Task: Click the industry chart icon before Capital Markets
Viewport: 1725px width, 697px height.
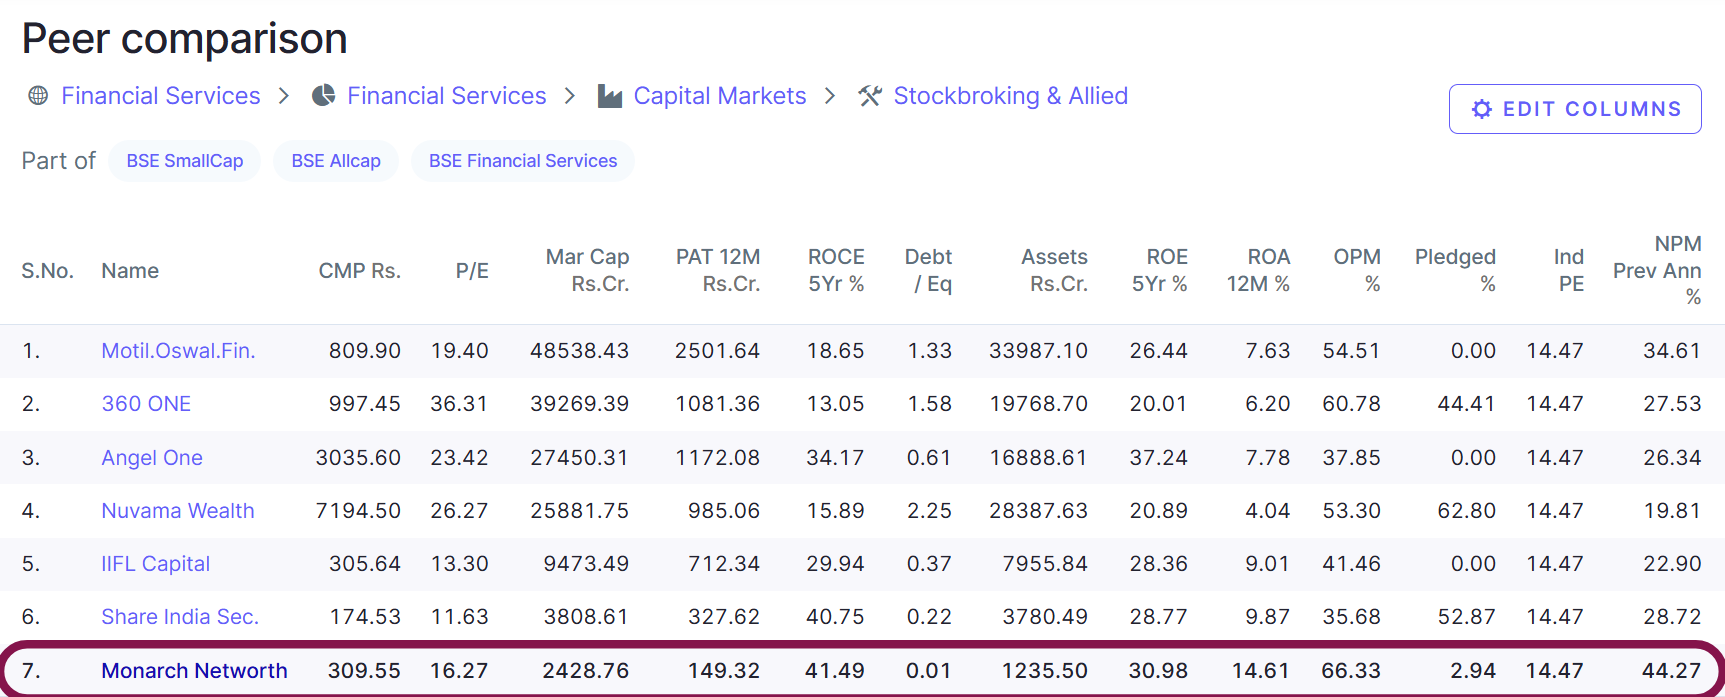Action: (x=610, y=96)
